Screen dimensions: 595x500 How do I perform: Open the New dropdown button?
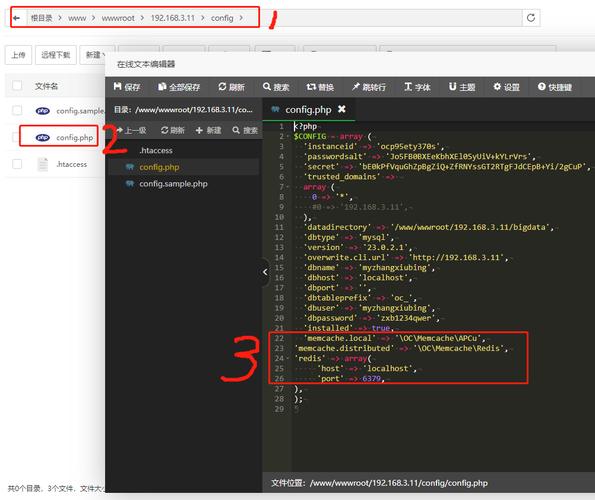click(x=95, y=55)
